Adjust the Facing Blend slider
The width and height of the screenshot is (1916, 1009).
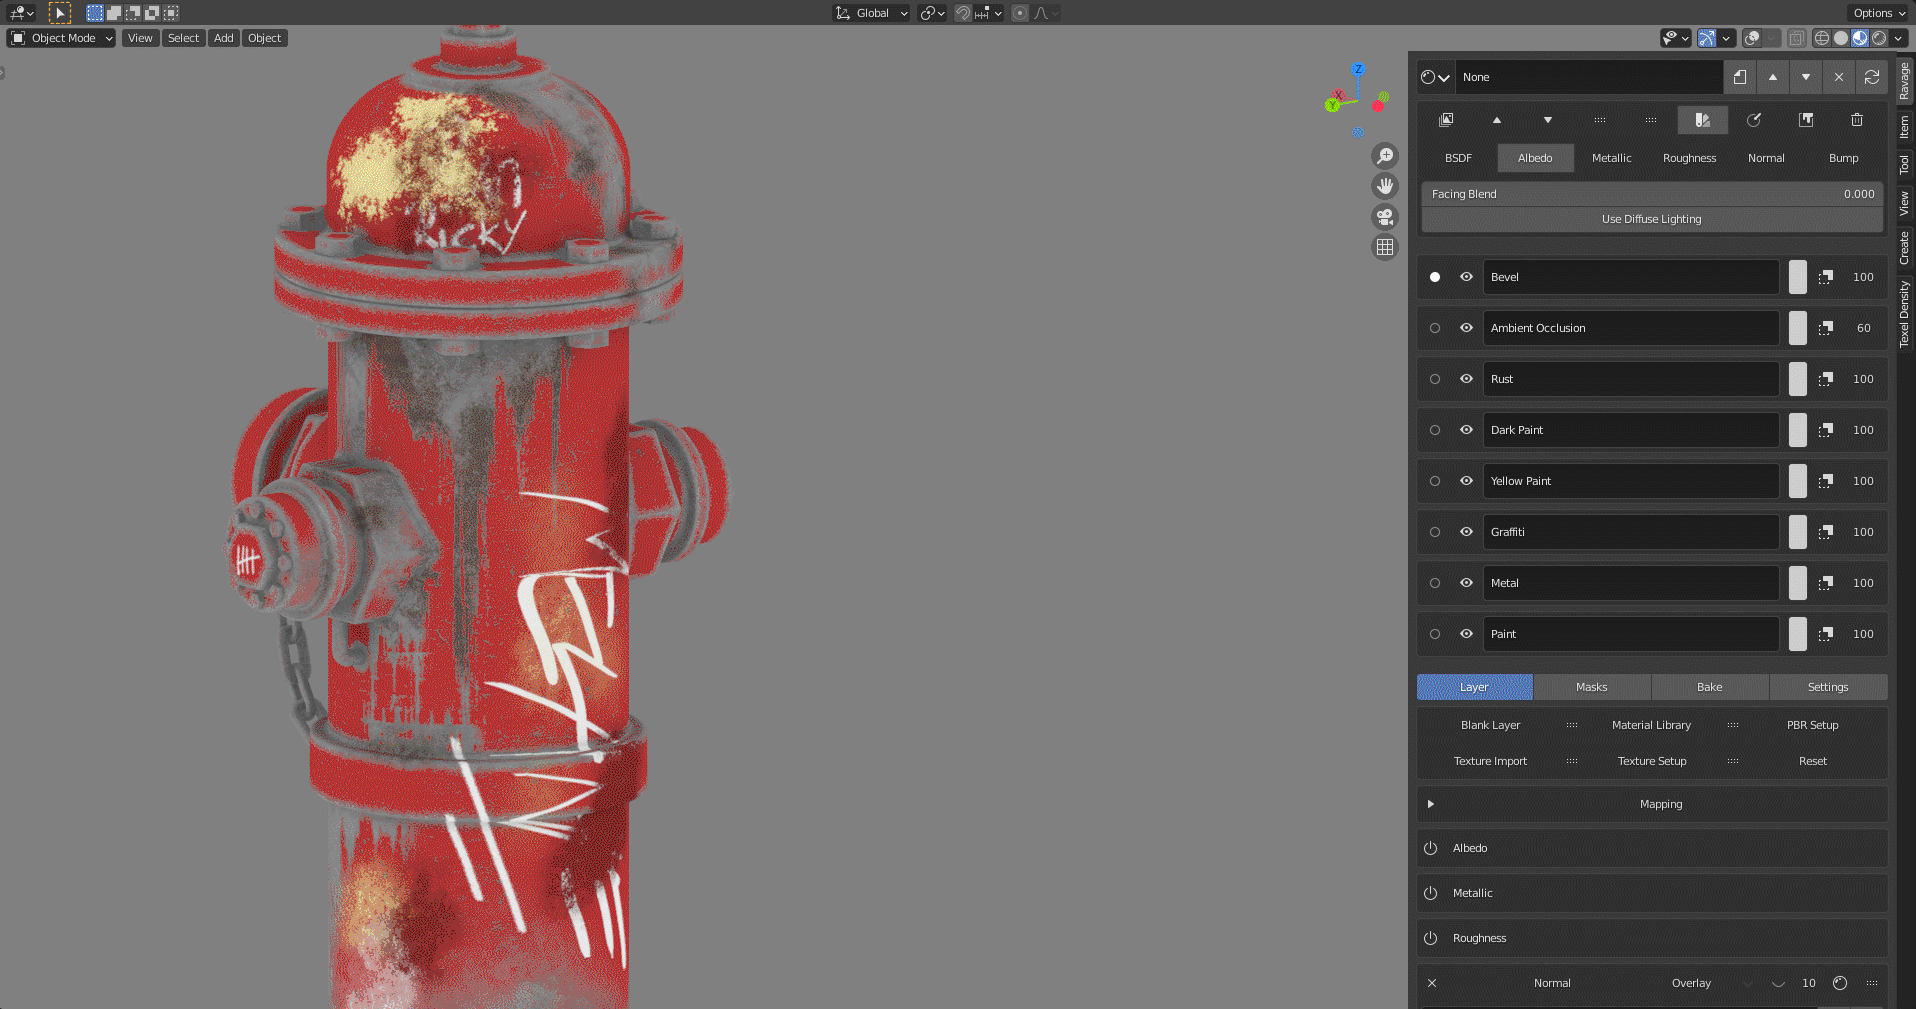tap(1652, 194)
